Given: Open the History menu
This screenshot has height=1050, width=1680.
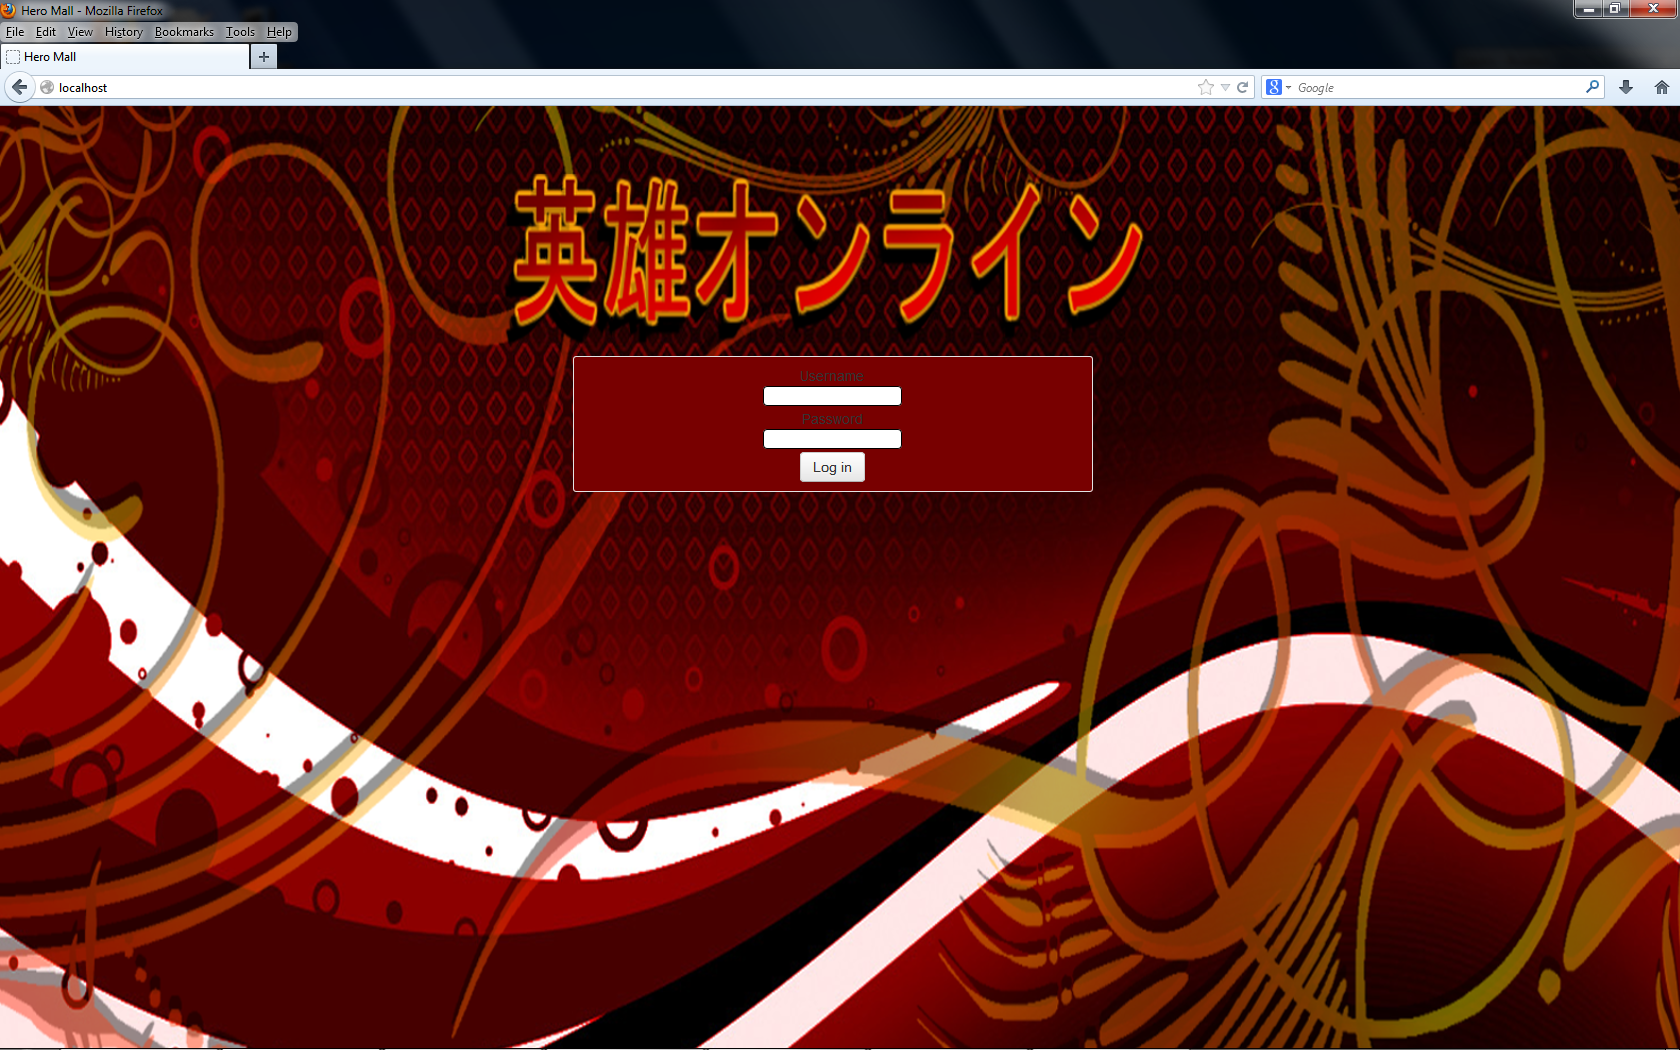Looking at the screenshot, I should [x=123, y=32].
